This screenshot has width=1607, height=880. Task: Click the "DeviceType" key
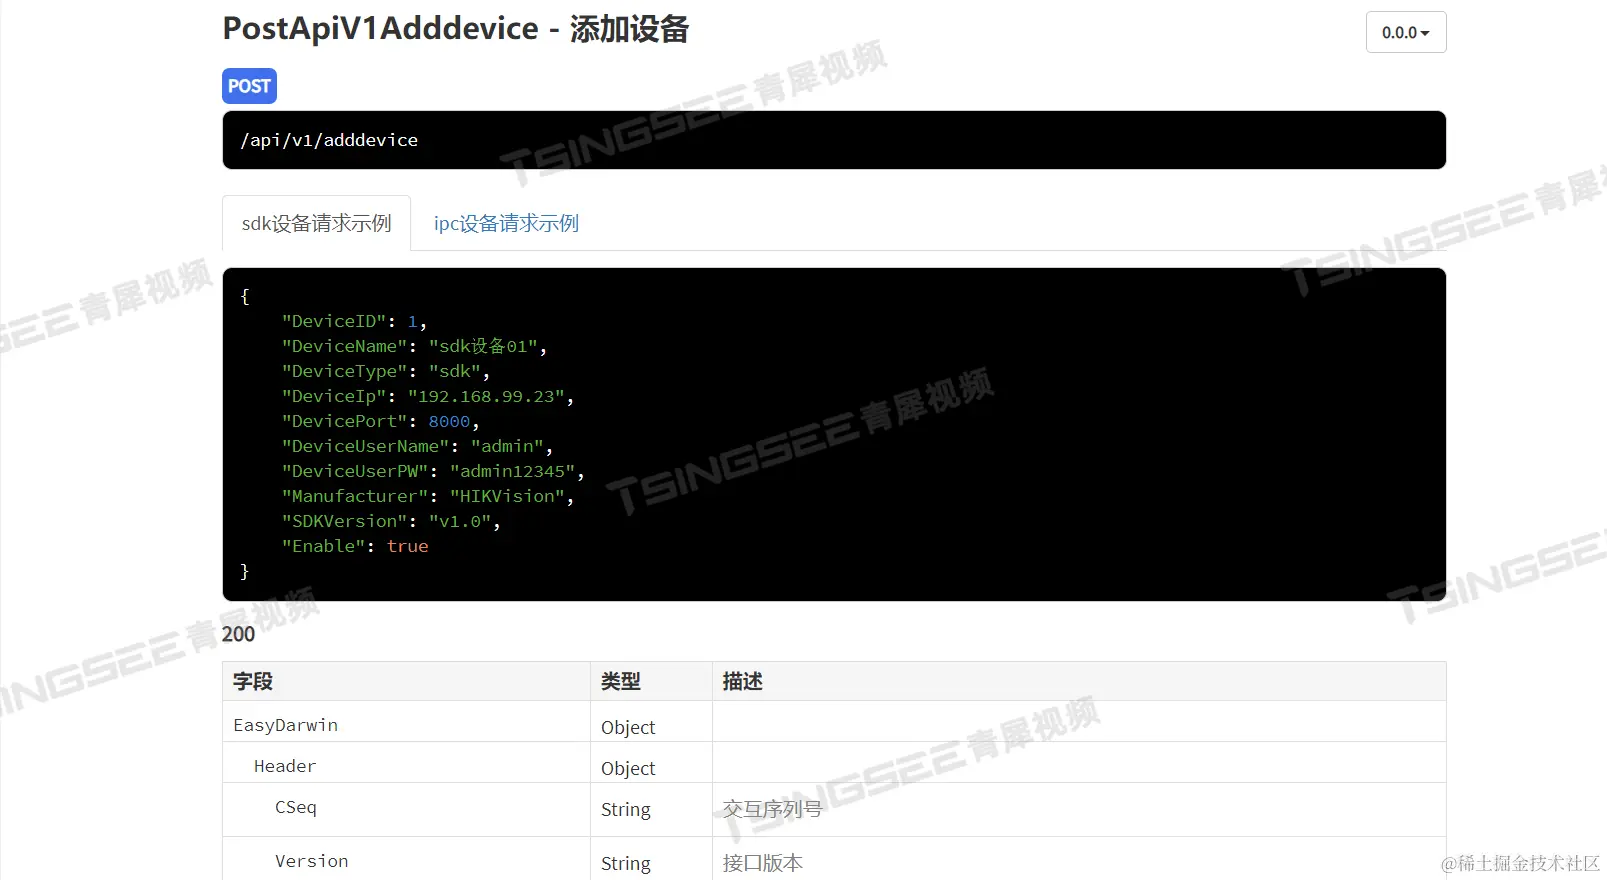click(344, 371)
